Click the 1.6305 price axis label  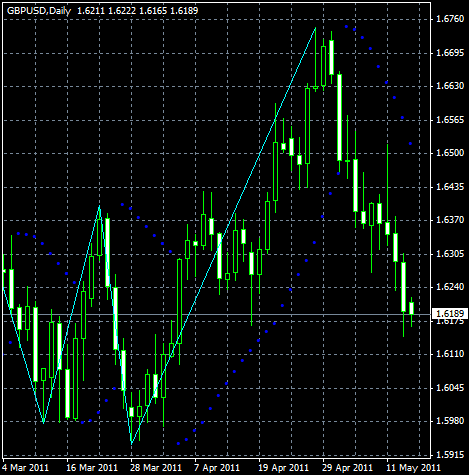pos(450,254)
